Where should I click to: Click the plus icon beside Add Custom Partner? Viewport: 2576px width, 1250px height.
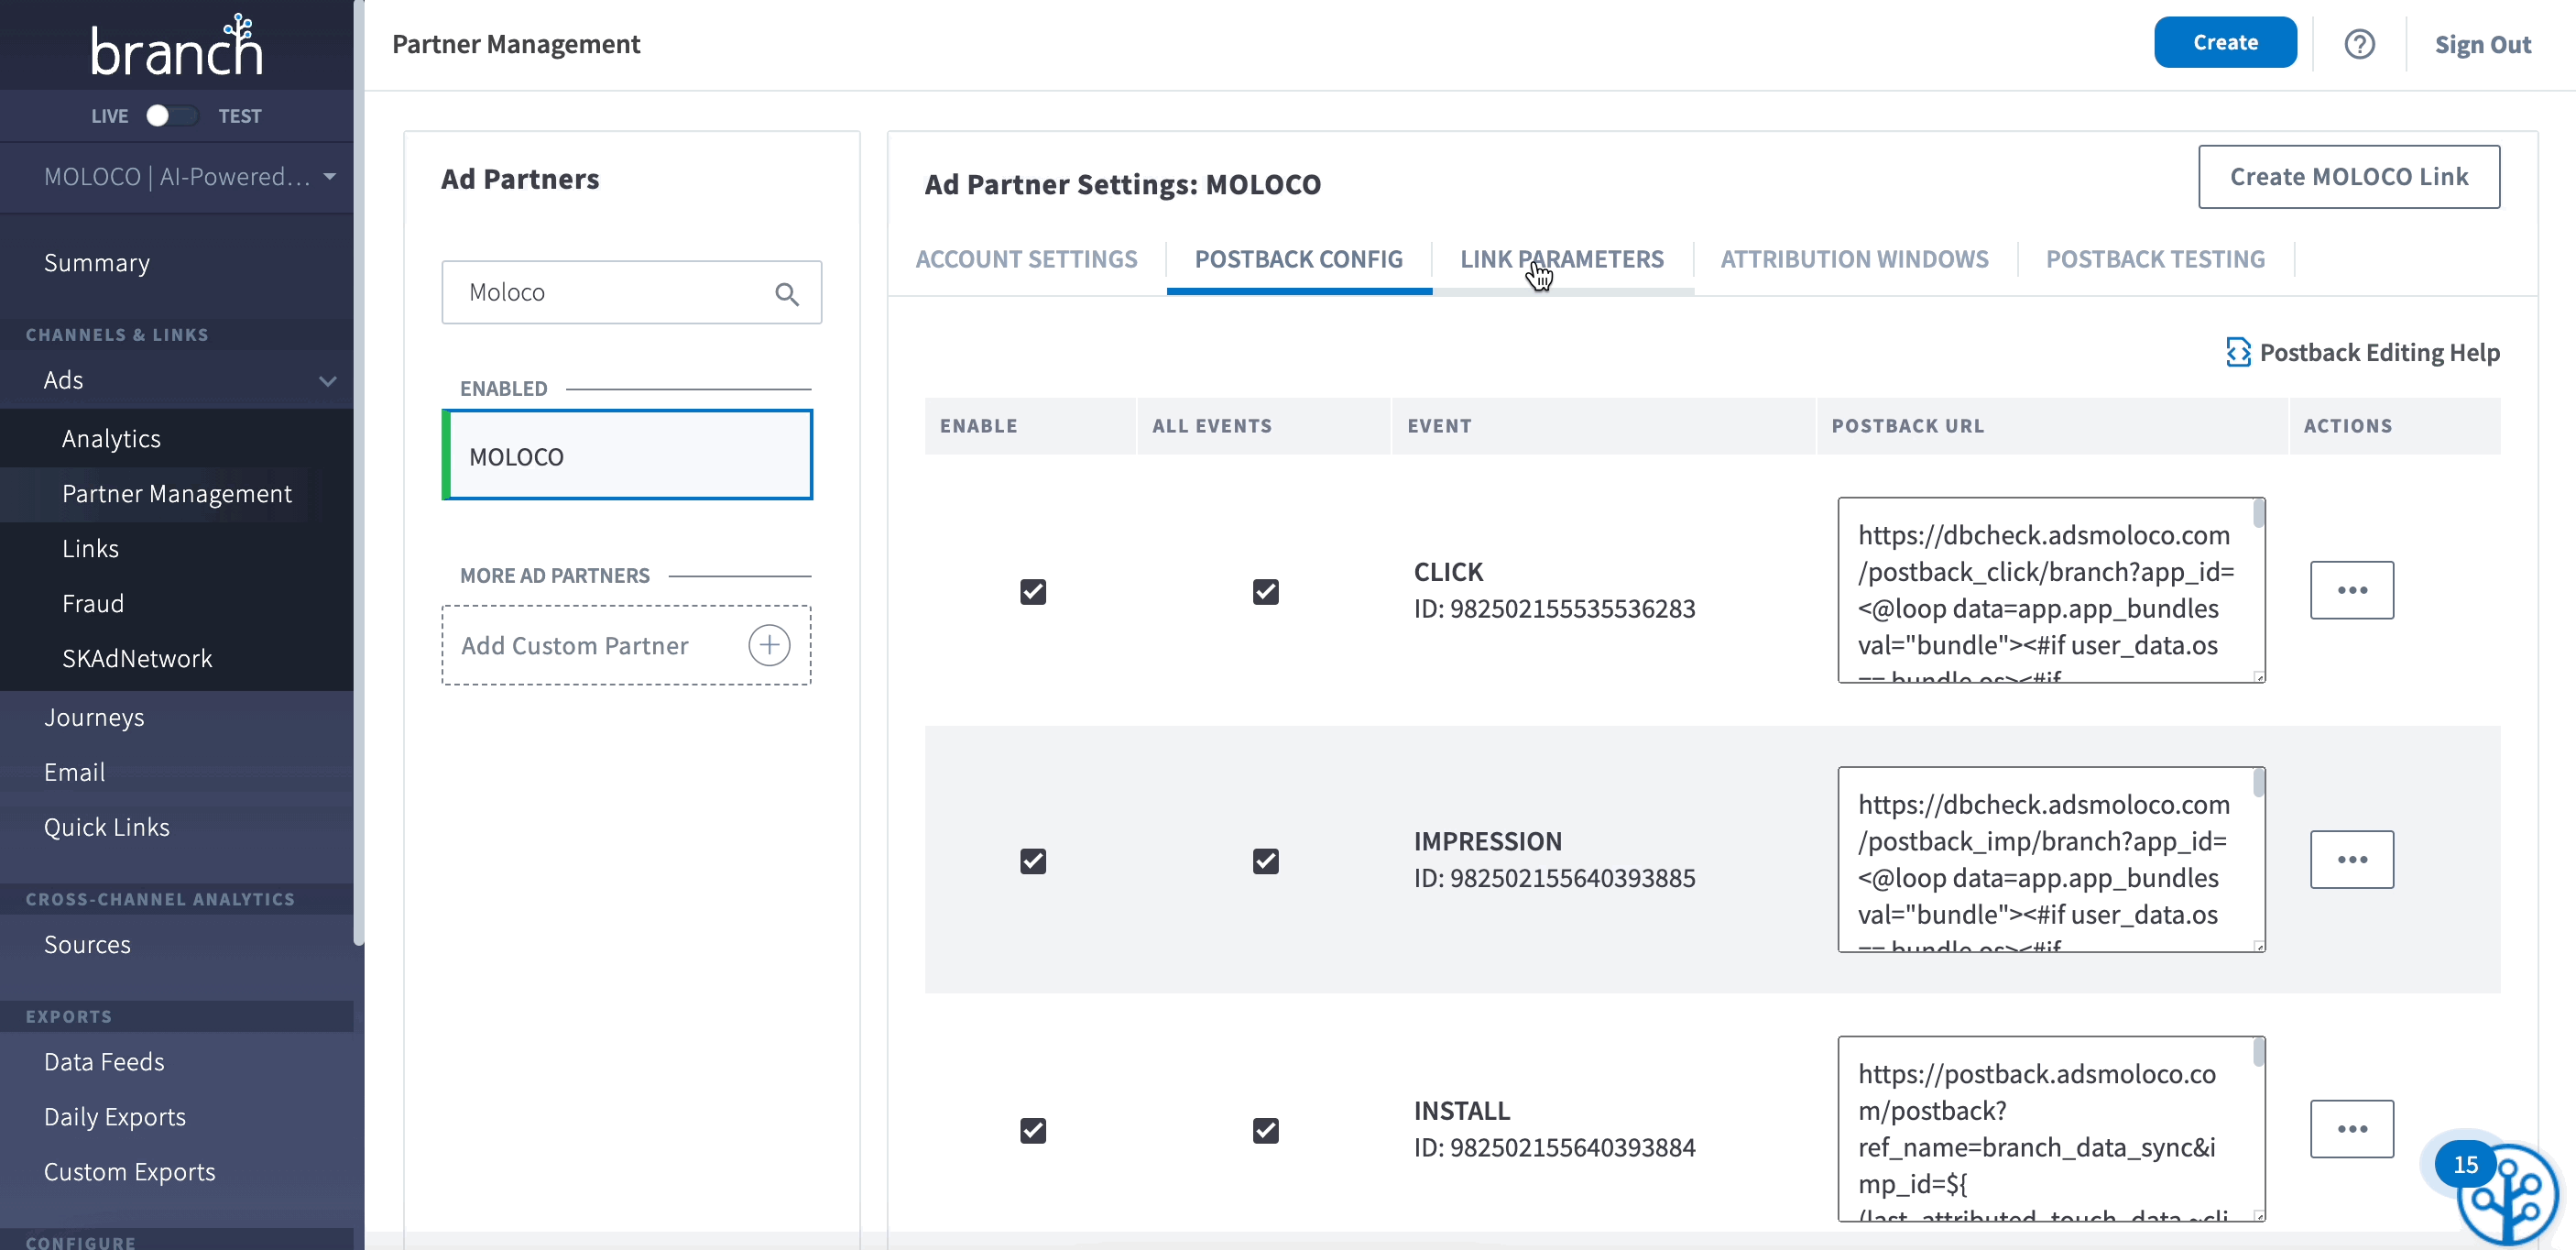(x=769, y=645)
